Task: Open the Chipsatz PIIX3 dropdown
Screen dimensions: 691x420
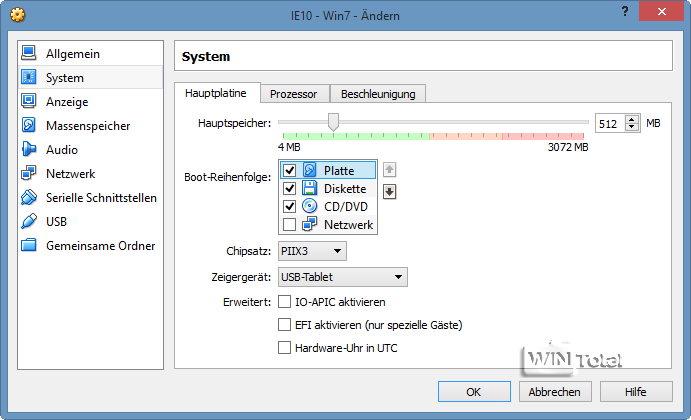Action: 312,251
